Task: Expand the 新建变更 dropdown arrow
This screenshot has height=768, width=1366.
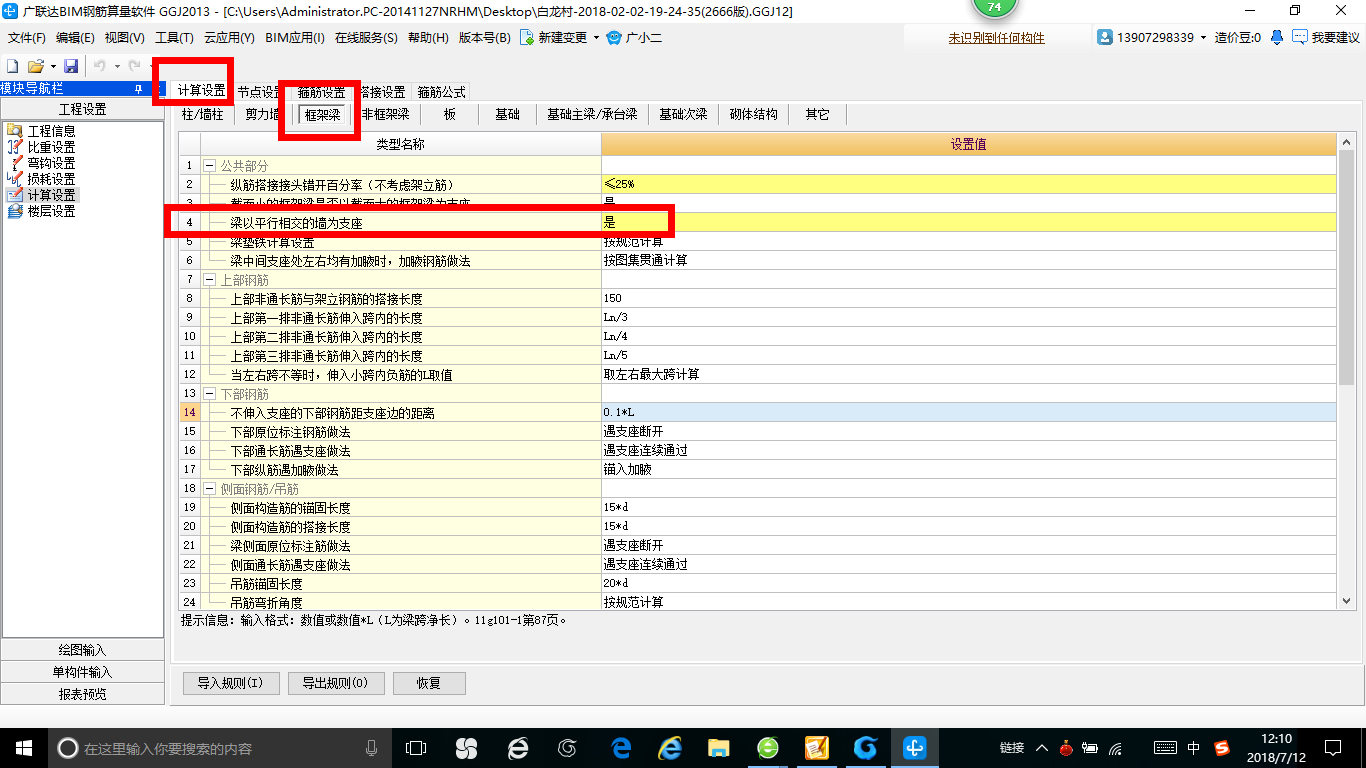Action: click(596, 38)
